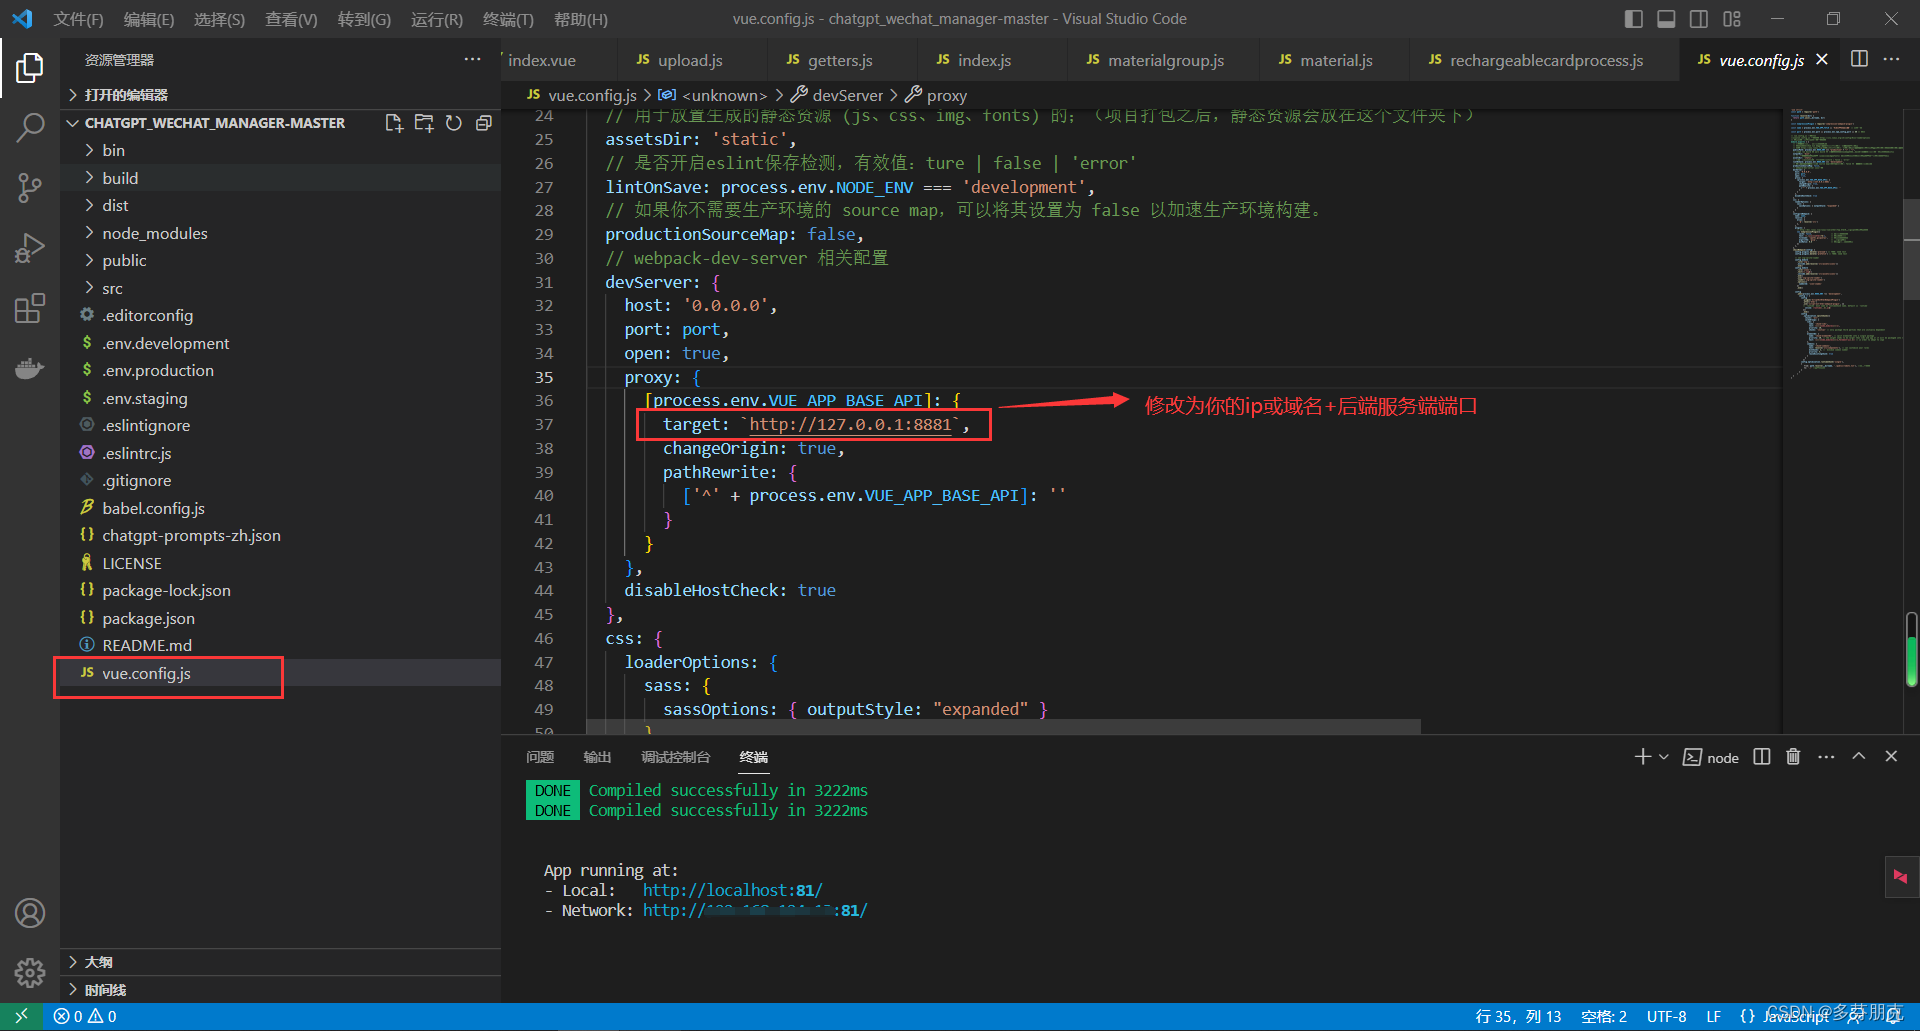This screenshot has width=1920, height=1031.
Task: Switch to the 调试控制台 debug console tab
Action: coord(675,757)
